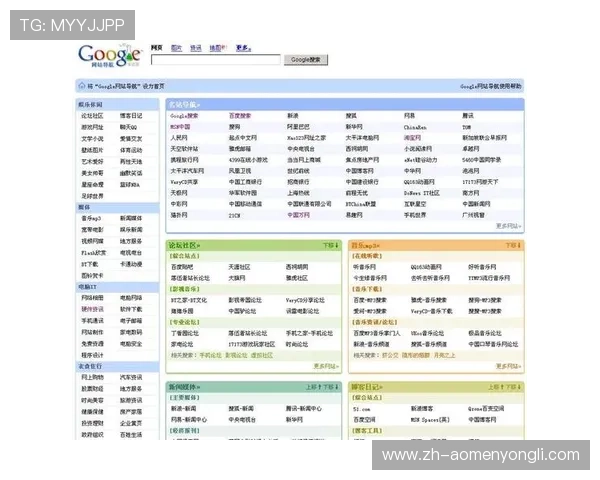This screenshot has width=600, height=480.
Task: Open the 中国工商银行 link
Action: coord(245,182)
